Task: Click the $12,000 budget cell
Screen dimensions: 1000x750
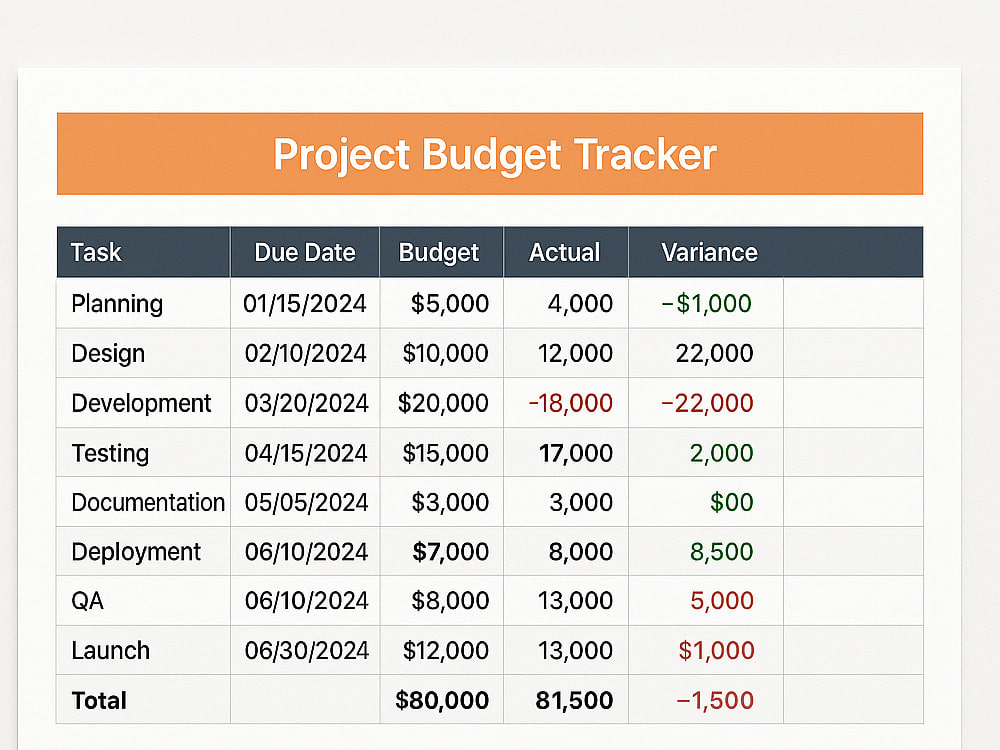Action: pyautogui.click(x=441, y=650)
